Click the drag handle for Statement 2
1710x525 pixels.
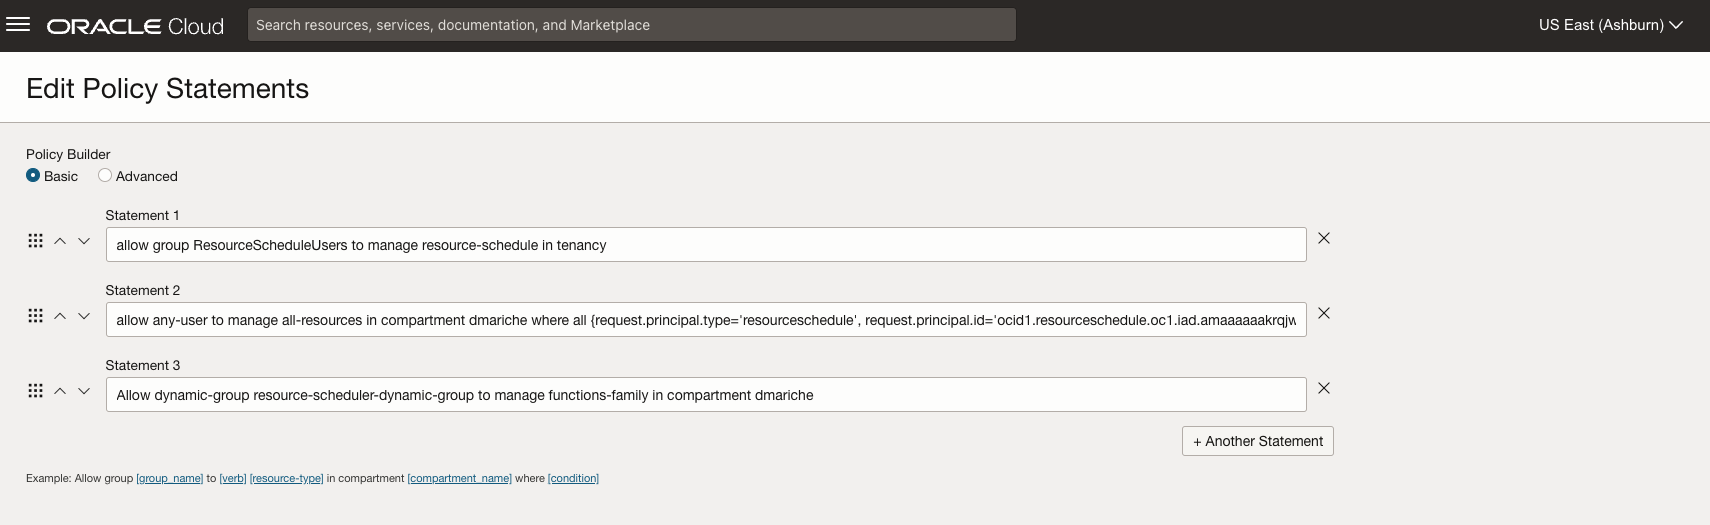point(35,316)
